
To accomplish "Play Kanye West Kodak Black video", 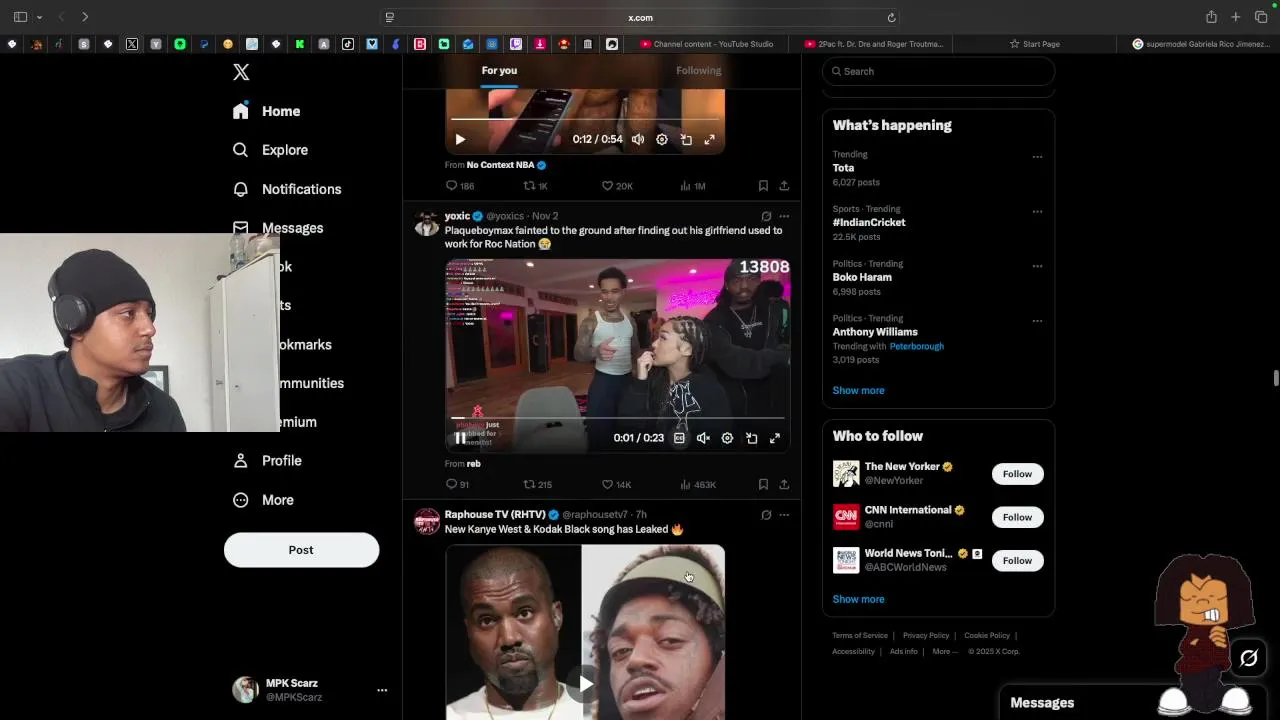I will click(585, 684).
